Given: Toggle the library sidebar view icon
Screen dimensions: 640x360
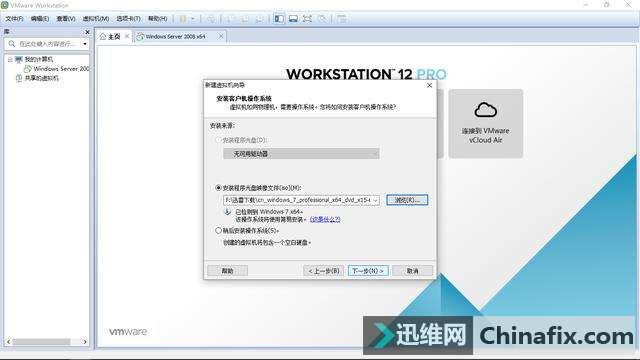Looking at the screenshot, I should (x=279, y=19).
